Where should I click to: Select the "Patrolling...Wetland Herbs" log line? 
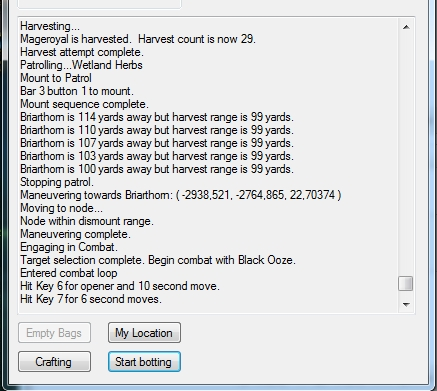tap(81, 65)
